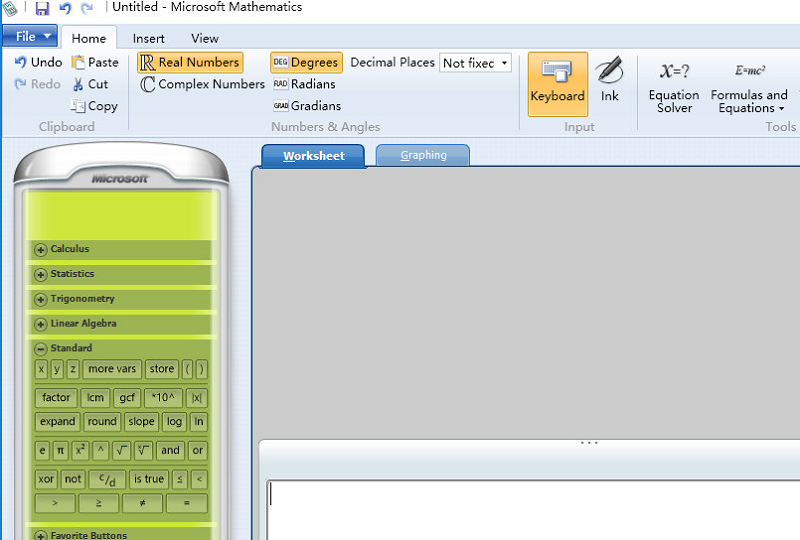Insert the pi constant
800x540 pixels.
60,451
